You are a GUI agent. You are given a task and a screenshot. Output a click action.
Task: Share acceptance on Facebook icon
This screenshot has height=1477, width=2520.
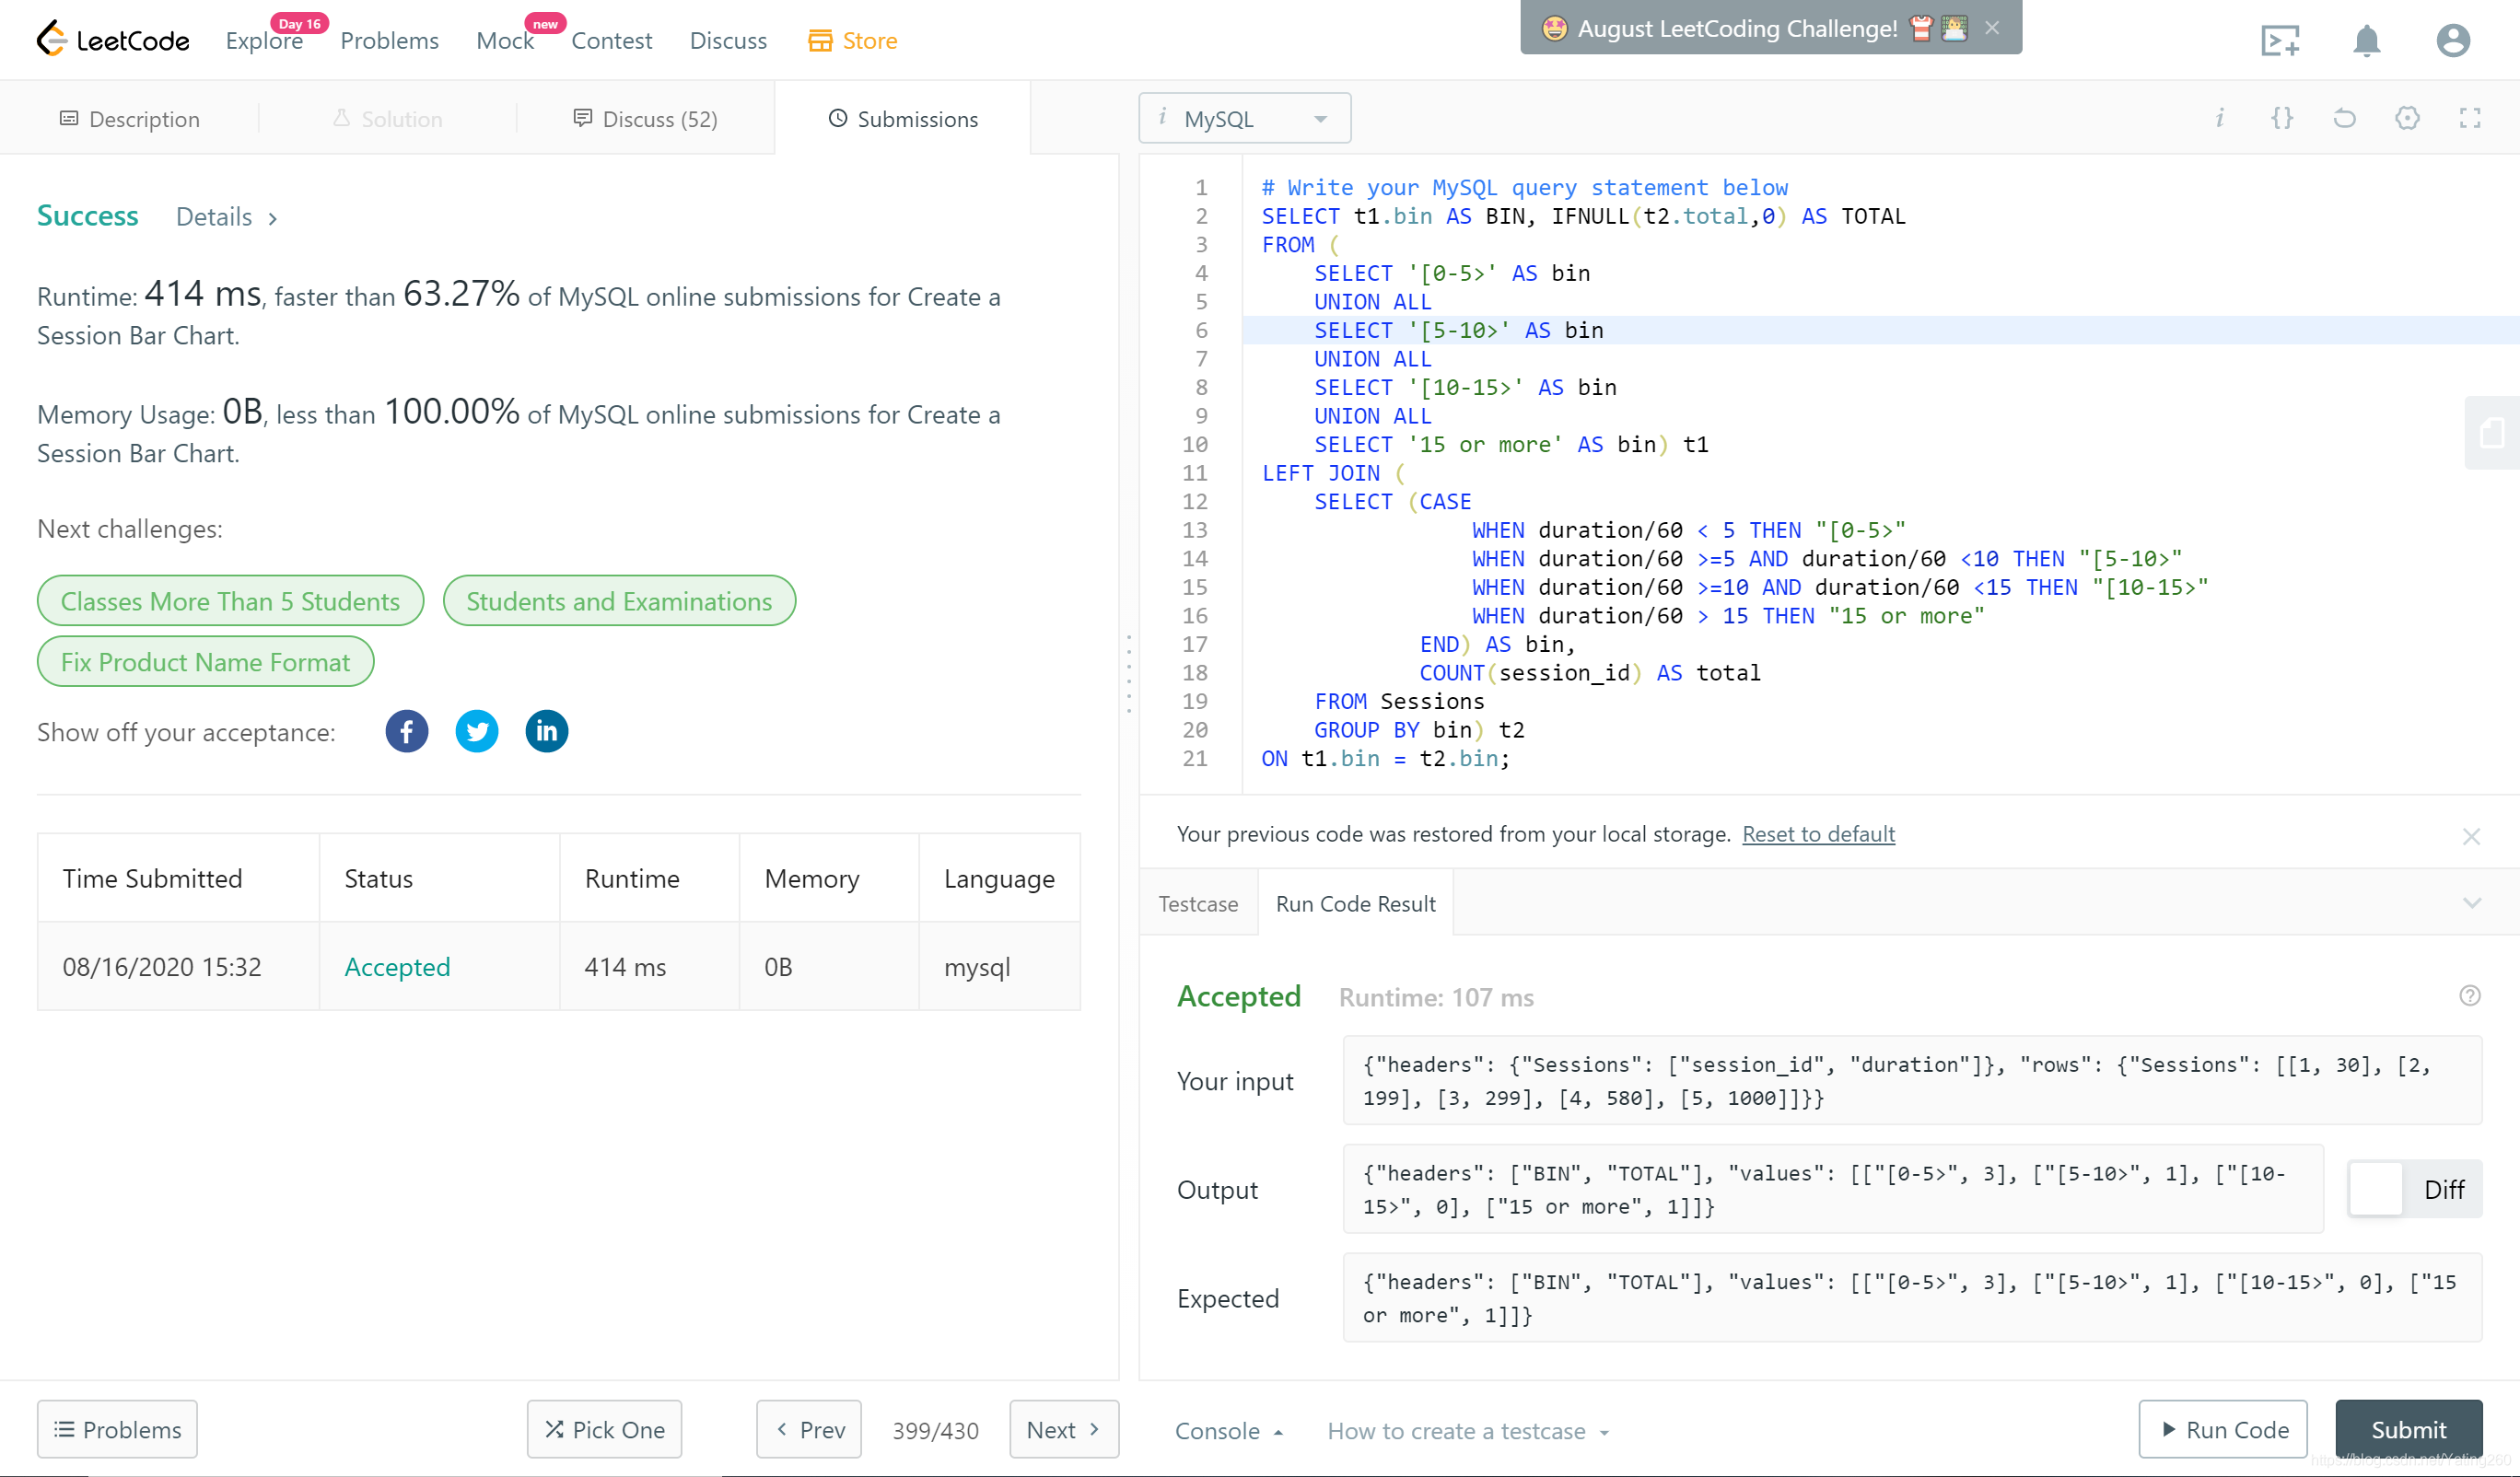click(406, 732)
